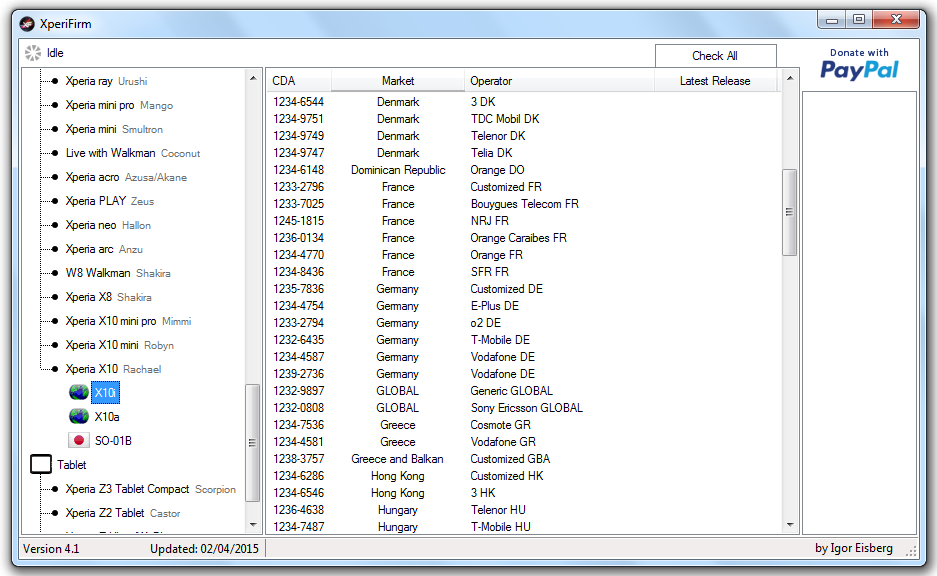
Task: Select the 3 DK Denmark row
Action: tap(523, 102)
